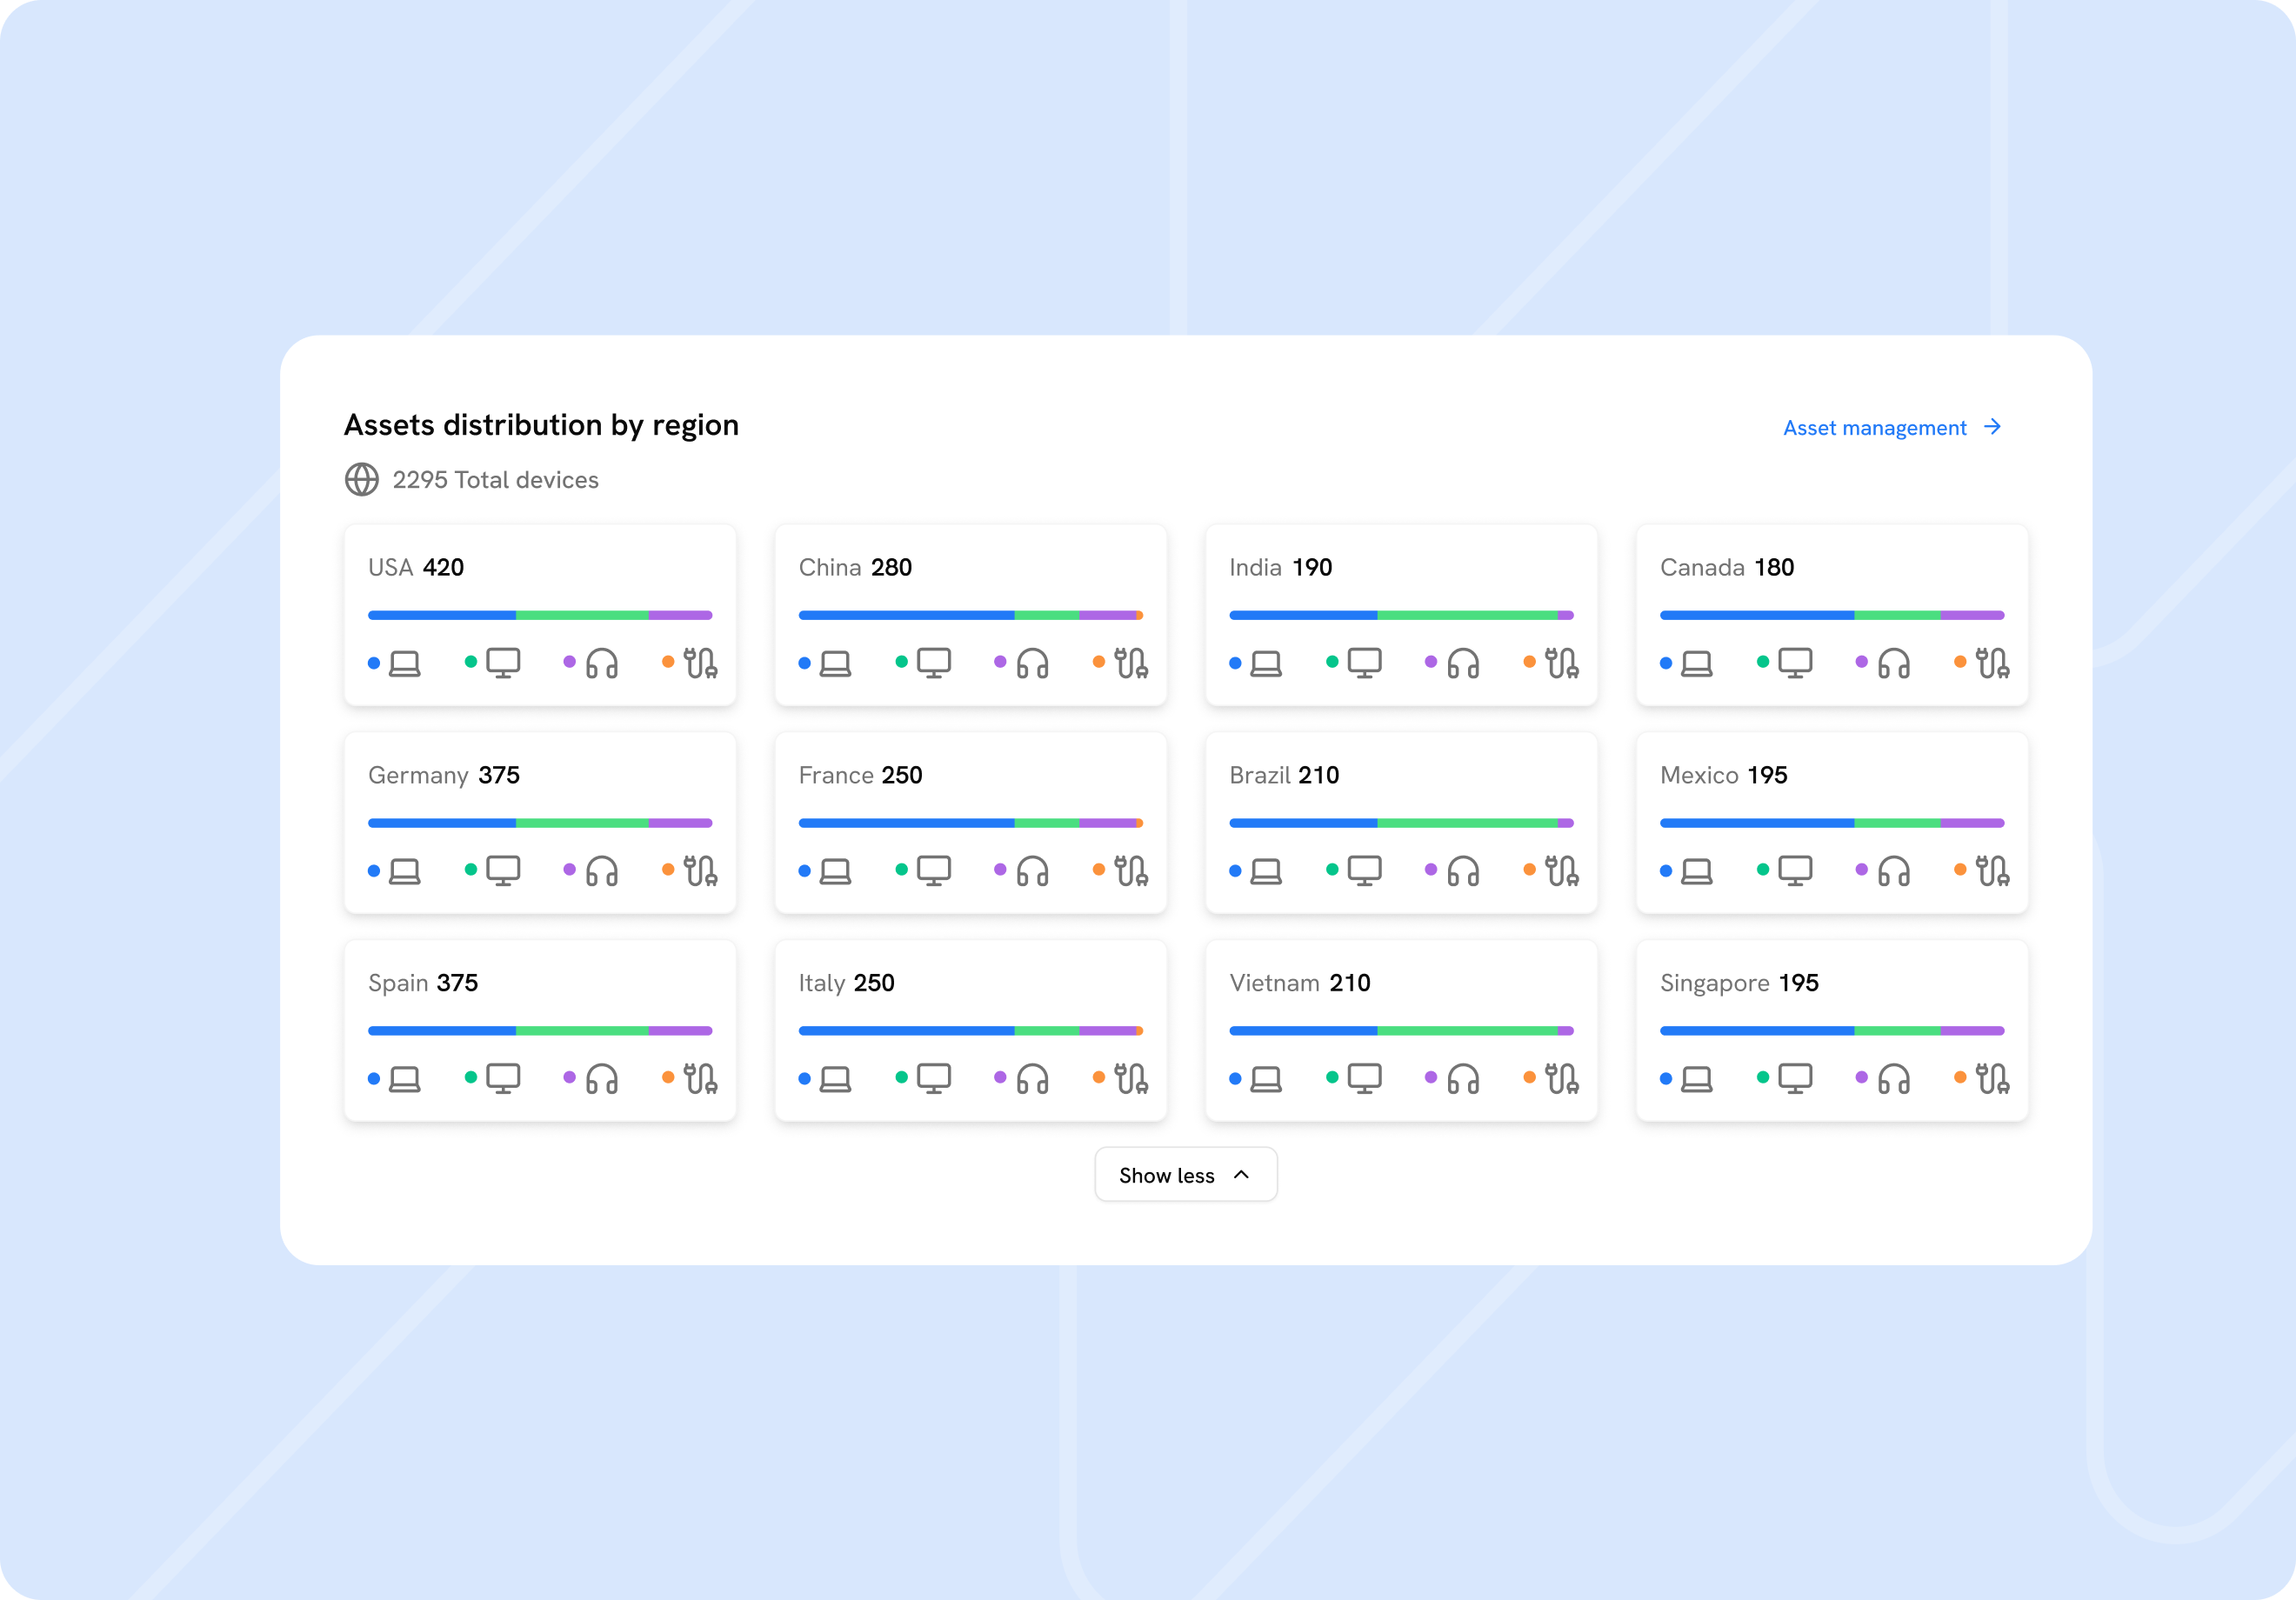Click the arrow next to Asset management
2296x1600 pixels.
1993,427
